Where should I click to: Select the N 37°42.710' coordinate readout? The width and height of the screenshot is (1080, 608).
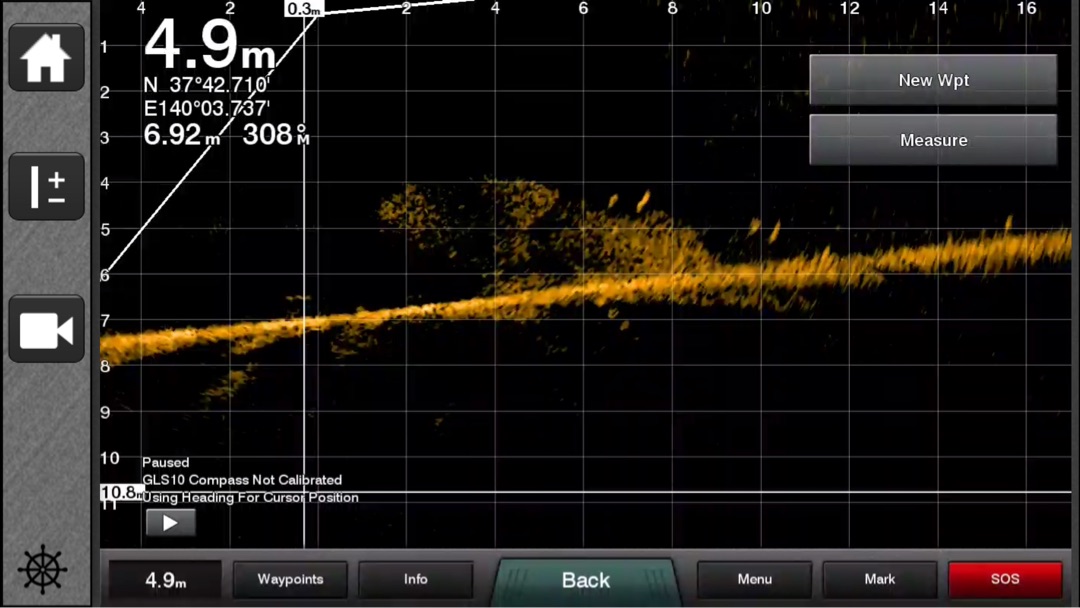point(207,86)
